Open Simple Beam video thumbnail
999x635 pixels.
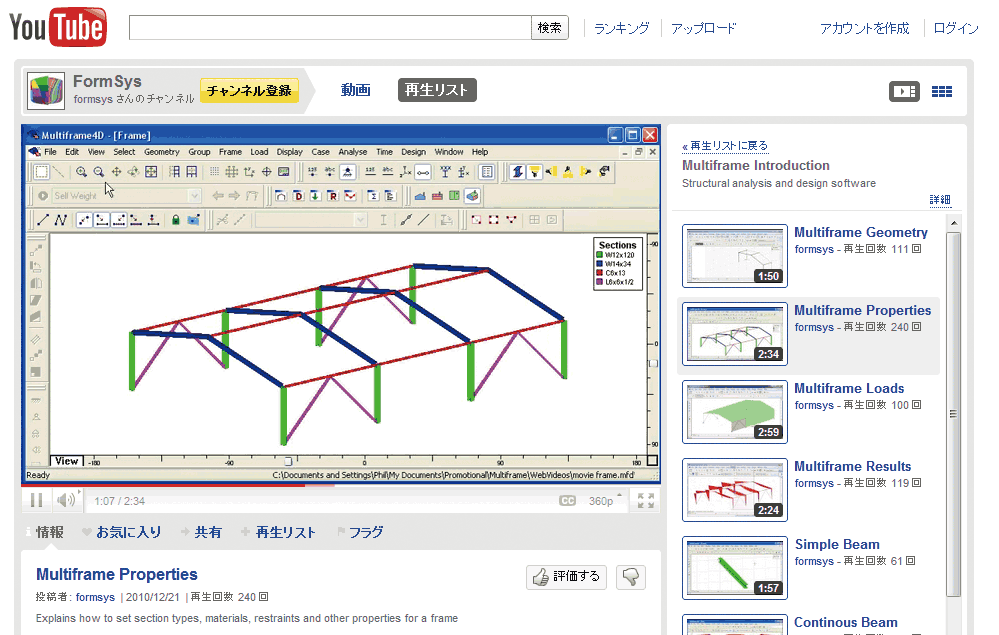[735, 568]
